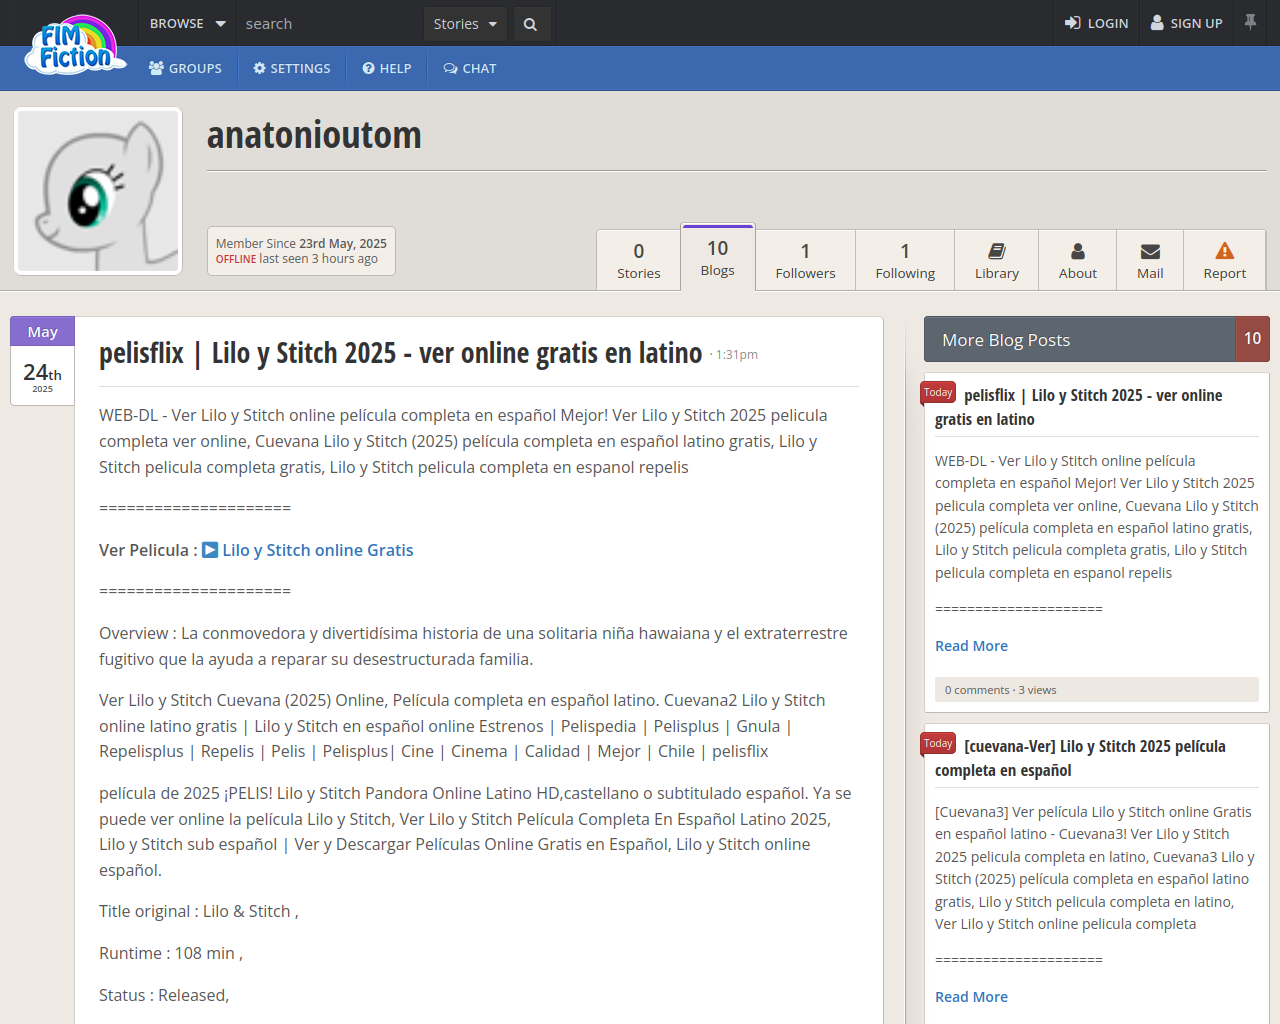
Task: Click the LOGIN button
Action: pyautogui.click(x=1096, y=23)
